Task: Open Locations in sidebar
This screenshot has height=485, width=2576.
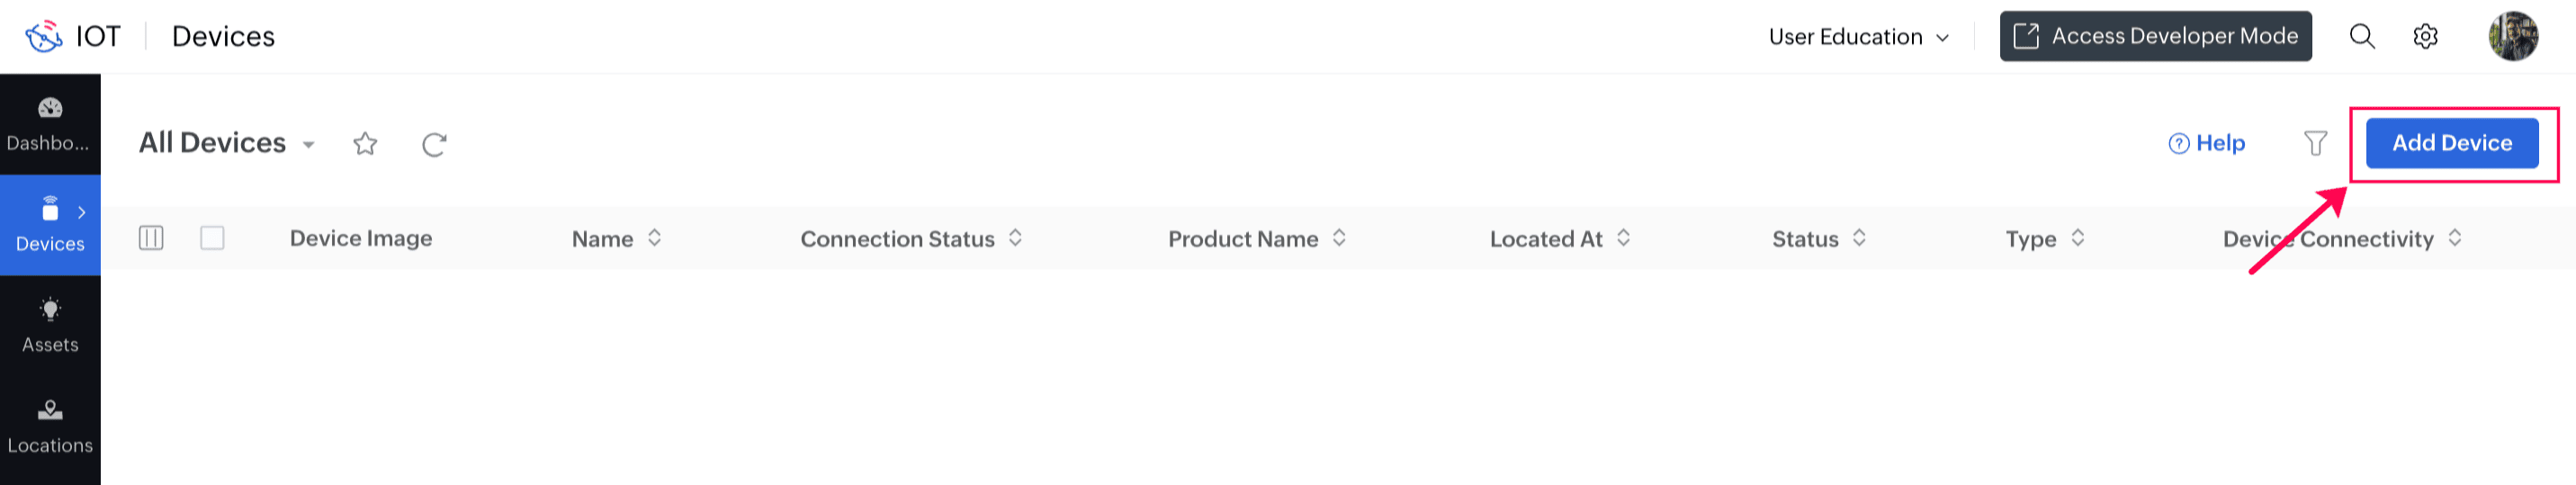Action: [50, 426]
